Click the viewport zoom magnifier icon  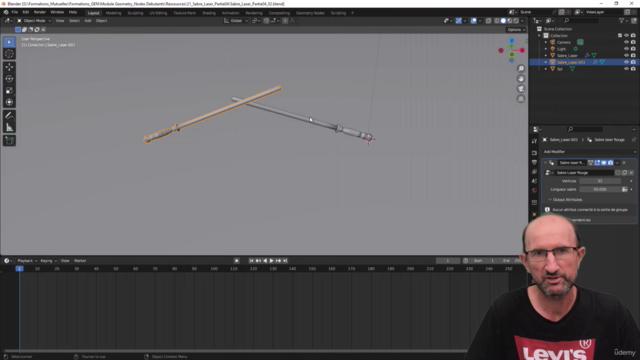pyautogui.click(x=521, y=69)
